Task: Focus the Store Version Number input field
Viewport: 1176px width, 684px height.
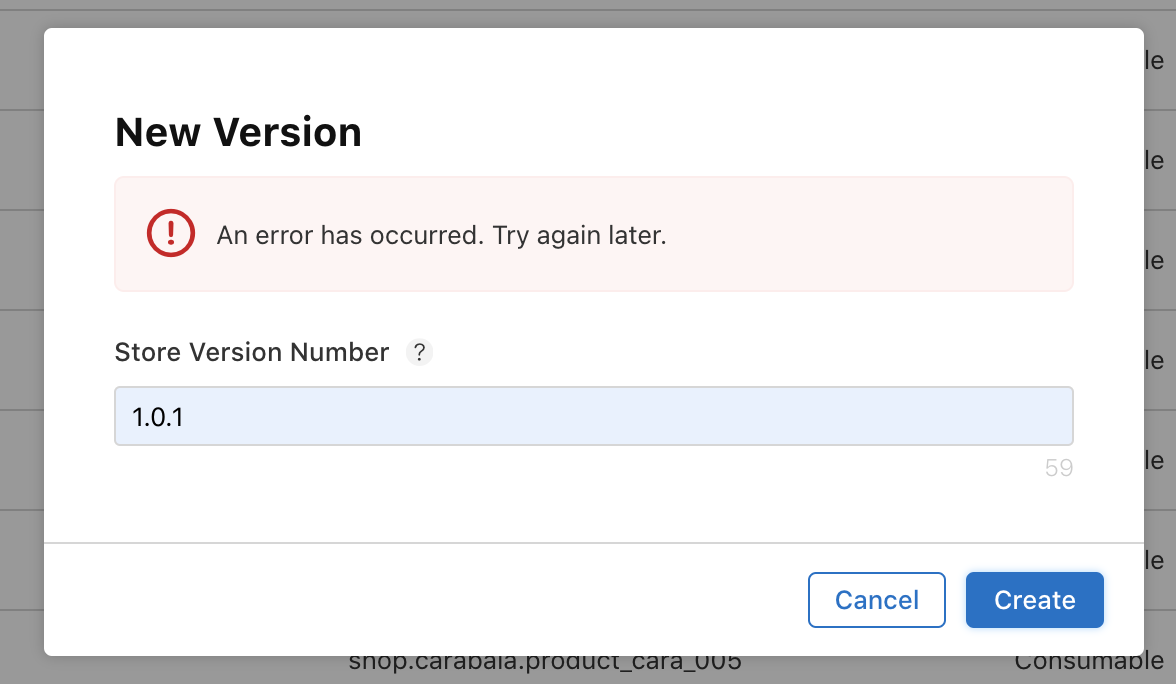Action: 593,416
